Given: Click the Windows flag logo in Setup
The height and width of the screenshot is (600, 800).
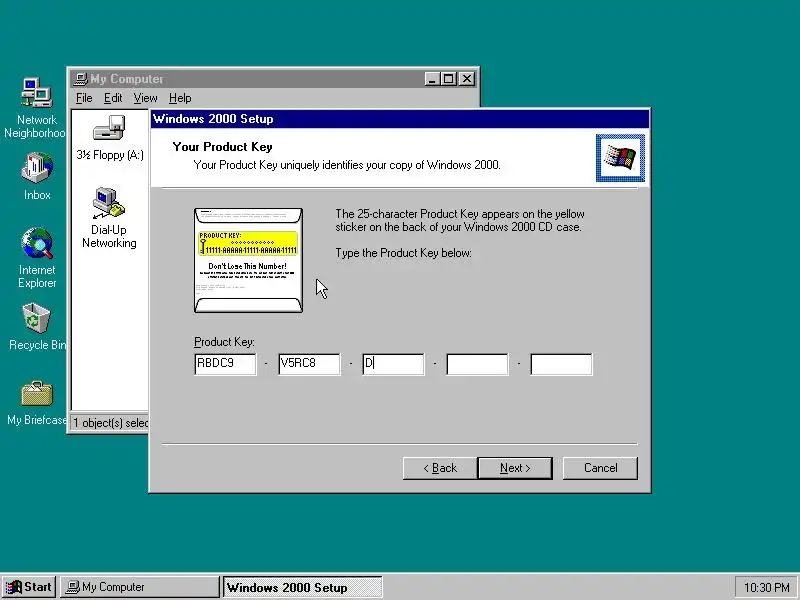Looking at the screenshot, I should pyautogui.click(x=620, y=158).
